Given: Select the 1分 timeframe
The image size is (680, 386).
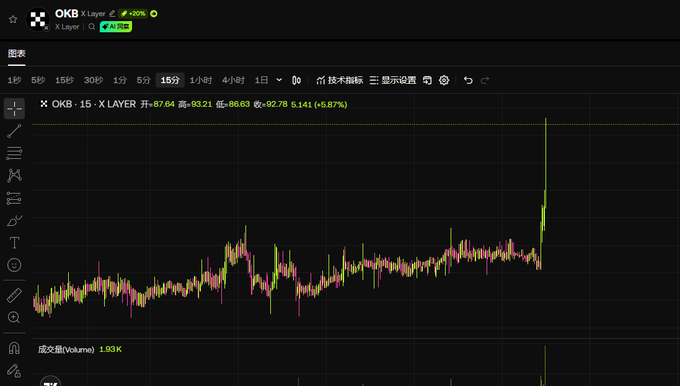Looking at the screenshot, I should tap(120, 80).
